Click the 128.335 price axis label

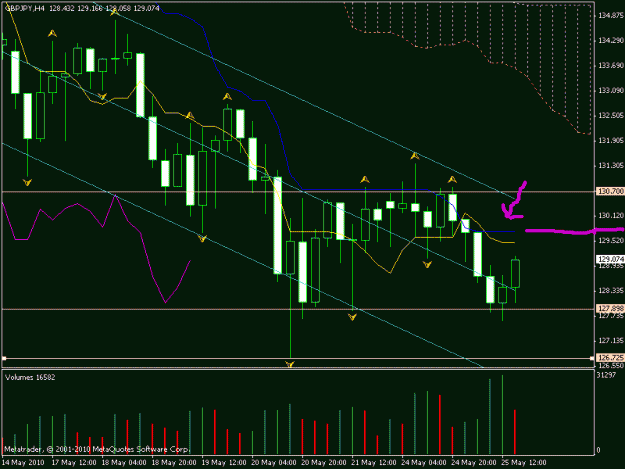(611, 290)
